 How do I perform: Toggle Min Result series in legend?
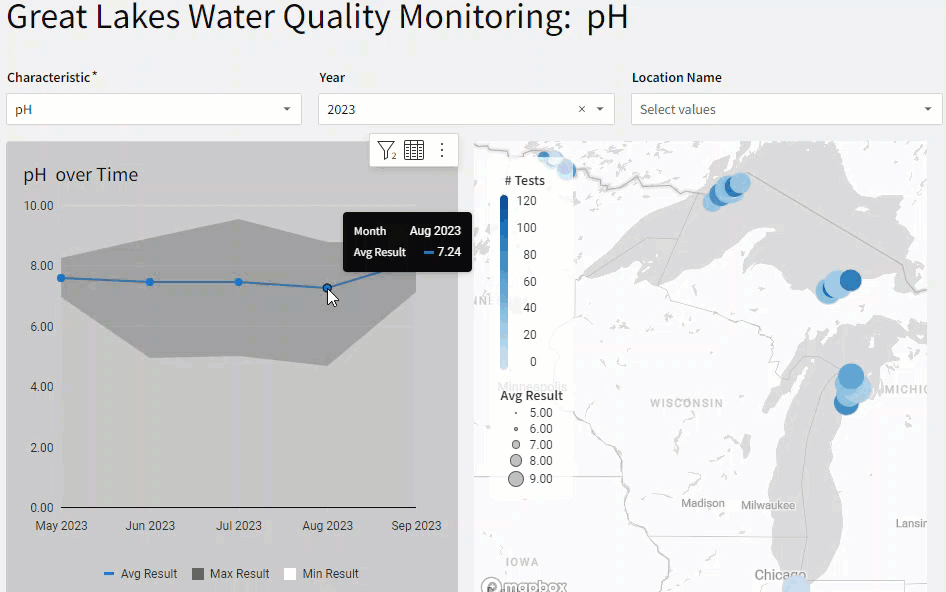321,574
